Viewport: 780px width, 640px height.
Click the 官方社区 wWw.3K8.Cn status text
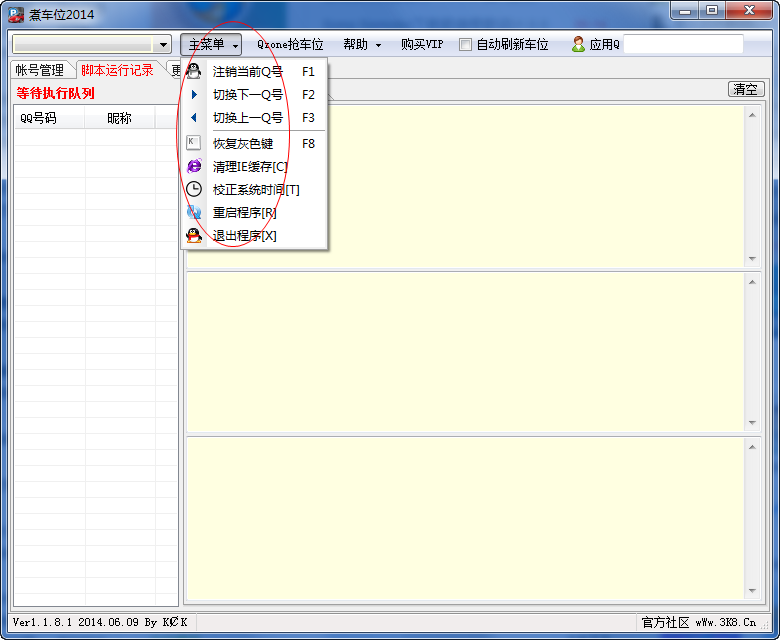tap(698, 622)
